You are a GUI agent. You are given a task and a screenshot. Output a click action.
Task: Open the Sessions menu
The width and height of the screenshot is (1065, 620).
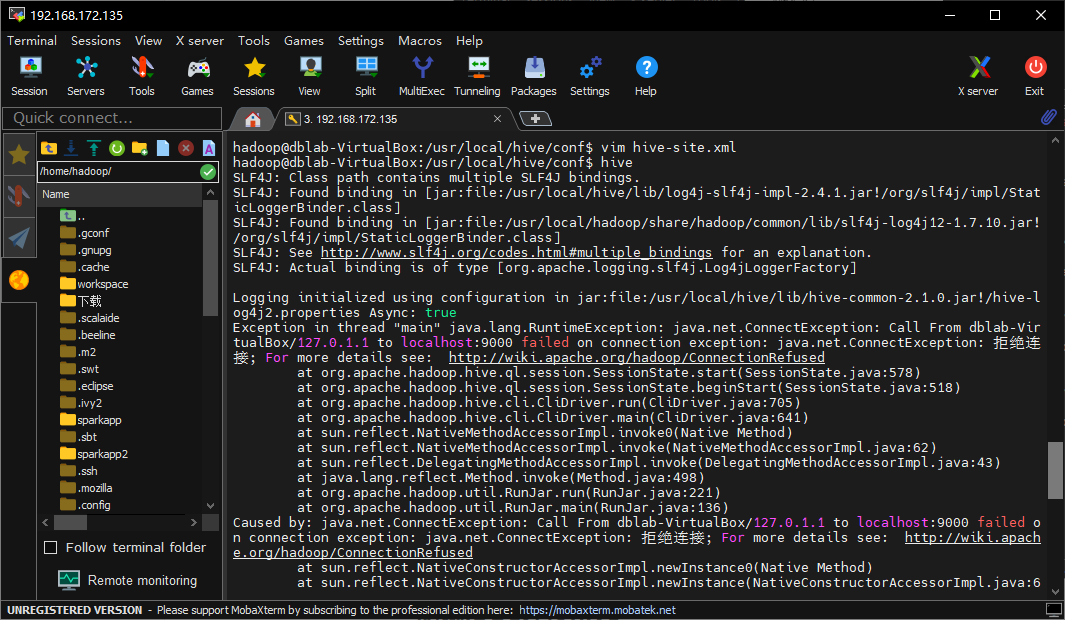click(96, 41)
